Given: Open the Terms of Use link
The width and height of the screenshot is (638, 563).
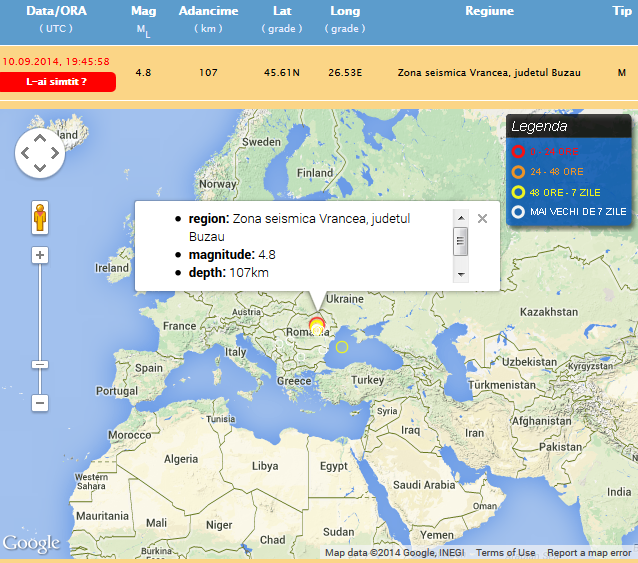Looking at the screenshot, I should [505, 553].
